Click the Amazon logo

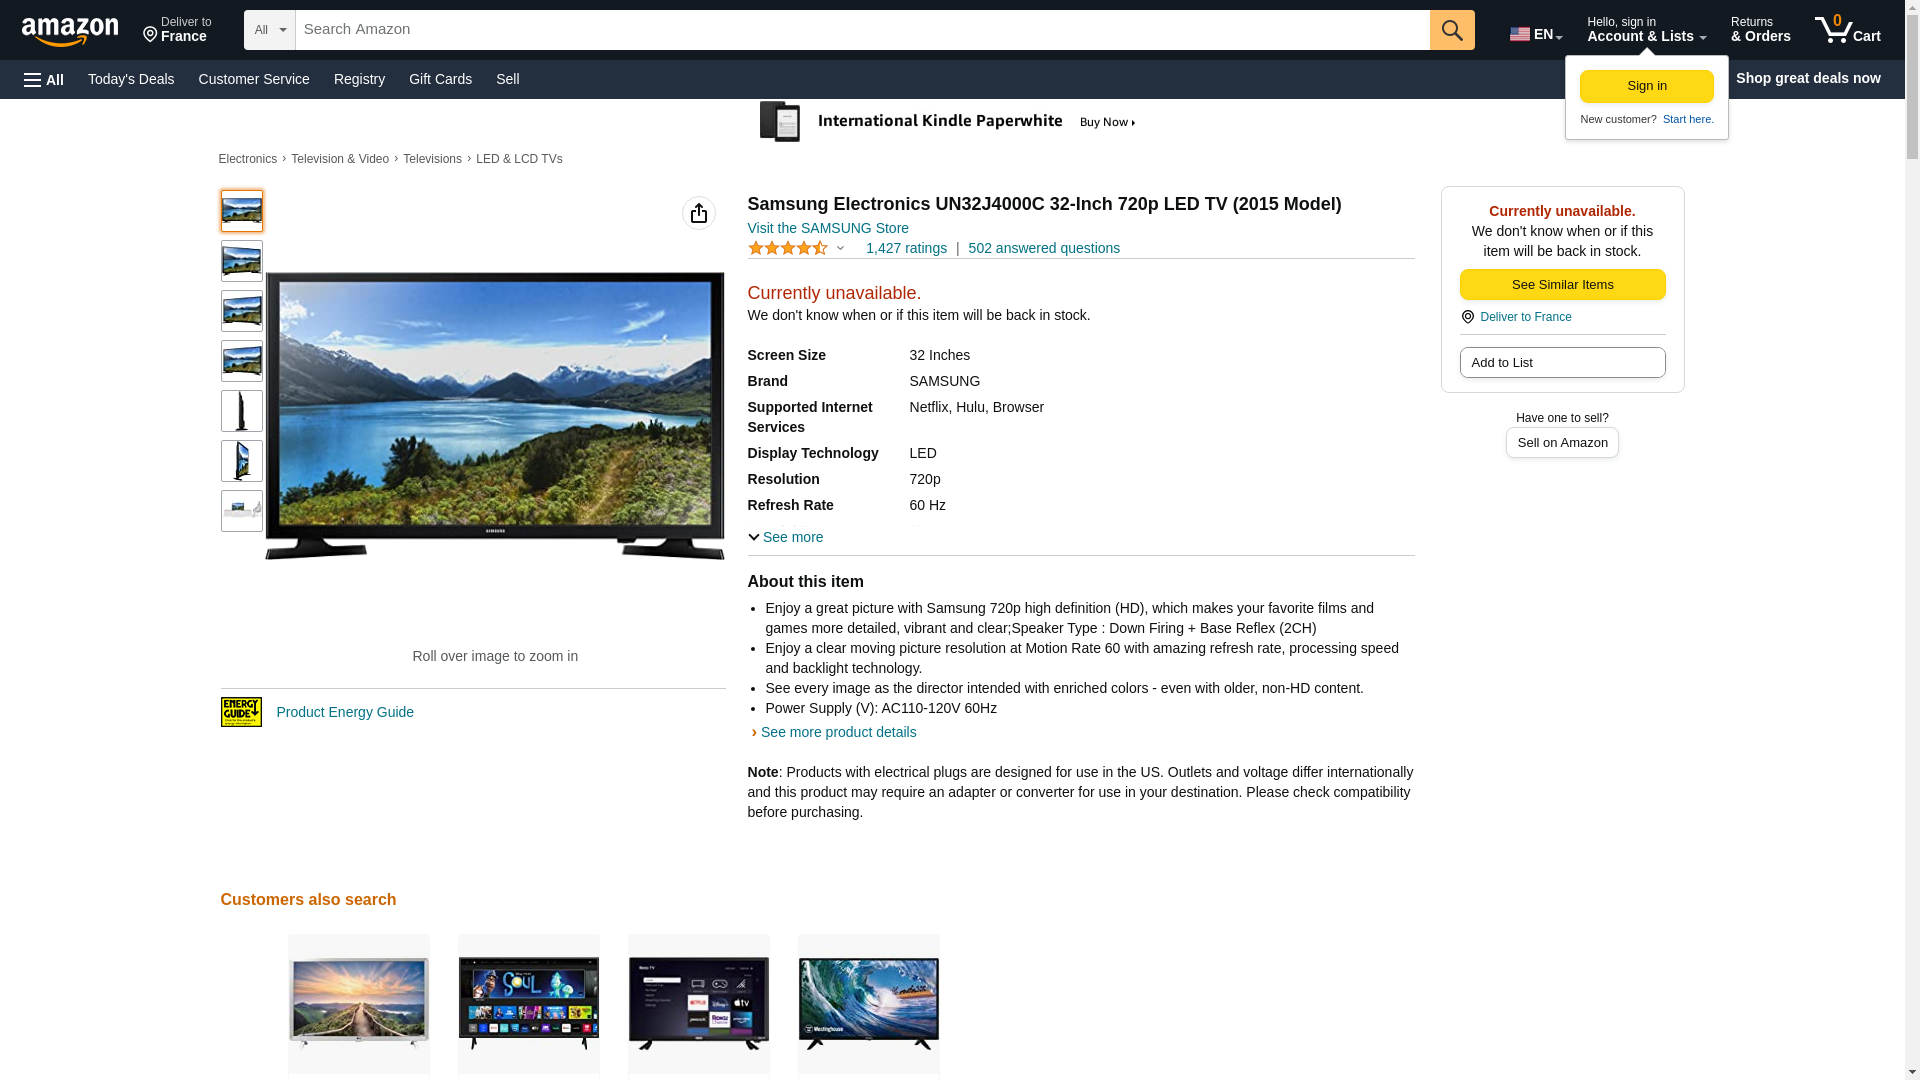click(x=70, y=31)
